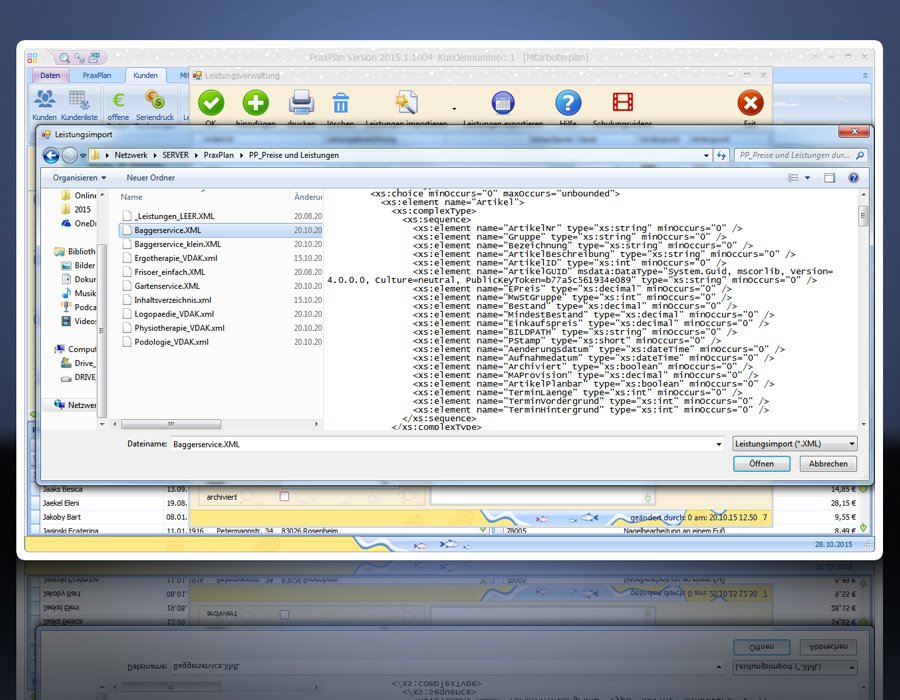Click the red Exit cross icon
The width and height of the screenshot is (900, 700).
(750, 103)
